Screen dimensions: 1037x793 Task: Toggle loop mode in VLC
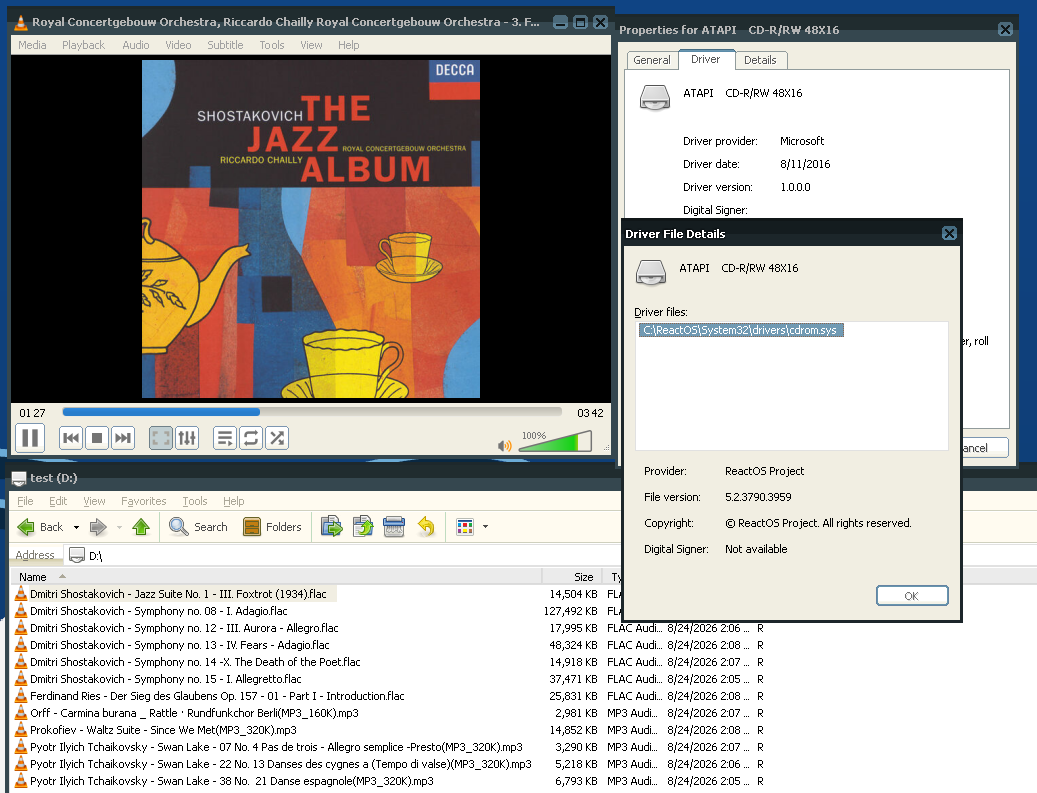tap(251, 438)
